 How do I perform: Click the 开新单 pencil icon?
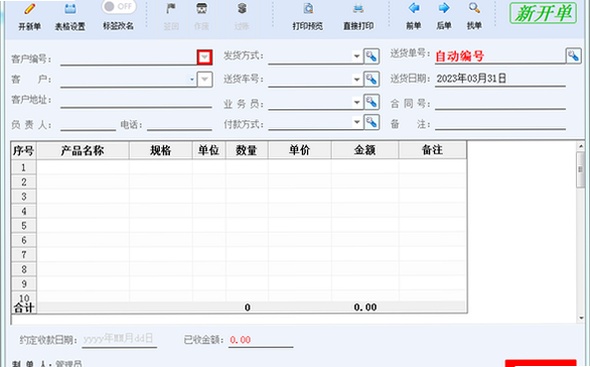30,9
